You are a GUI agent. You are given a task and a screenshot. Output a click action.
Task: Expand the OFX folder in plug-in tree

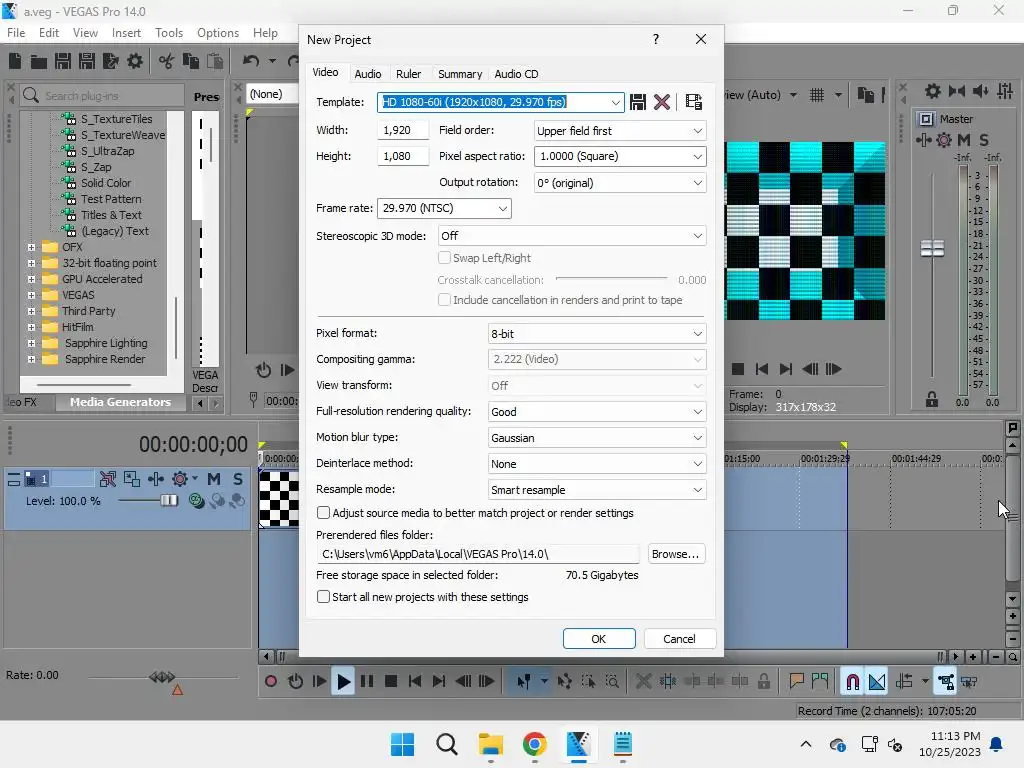[31, 247]
